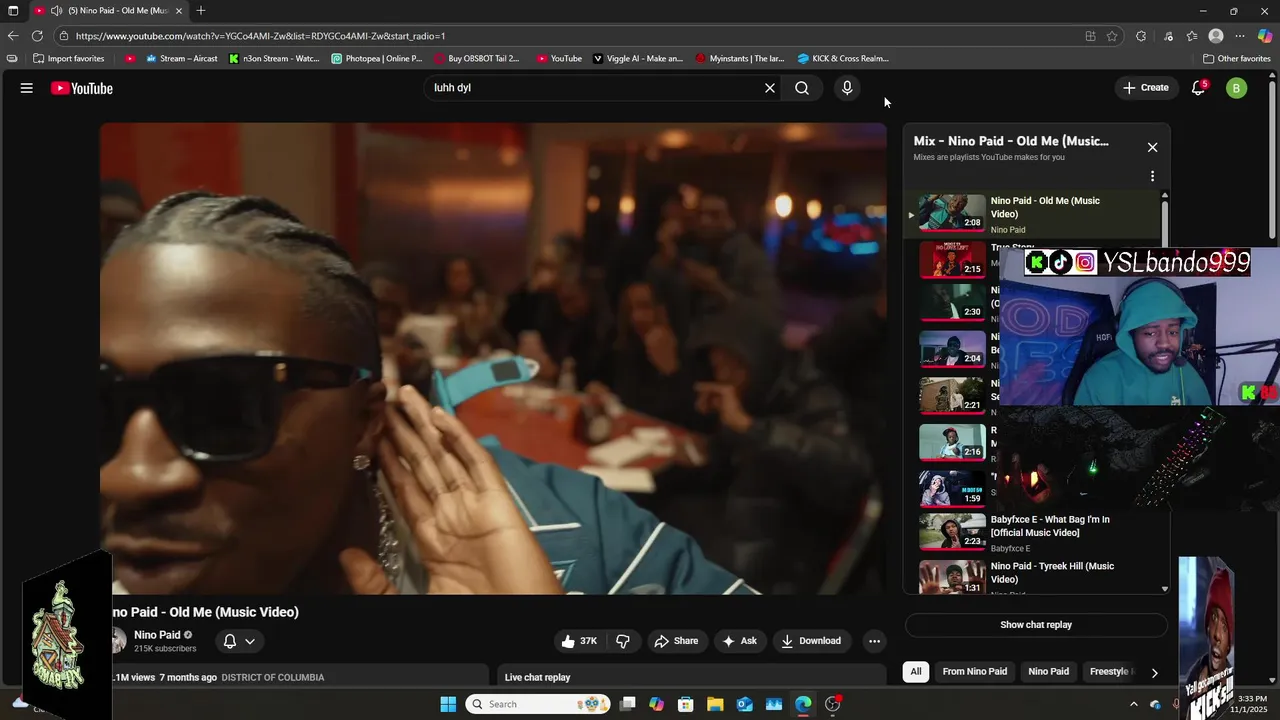Open Other favorites folder
This screenshot has height=720, width=1280.
[1237, 59]
